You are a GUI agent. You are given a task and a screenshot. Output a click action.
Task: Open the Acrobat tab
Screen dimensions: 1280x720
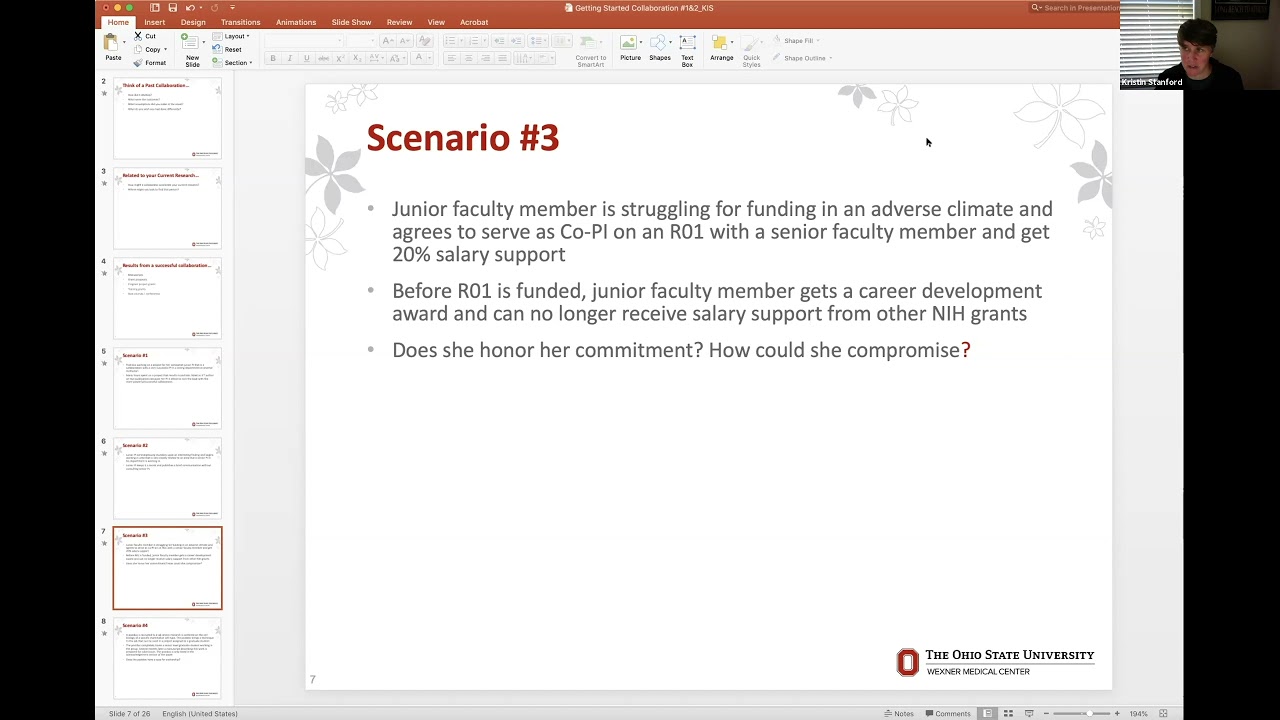pyautogui.click(x=474, y=22)
